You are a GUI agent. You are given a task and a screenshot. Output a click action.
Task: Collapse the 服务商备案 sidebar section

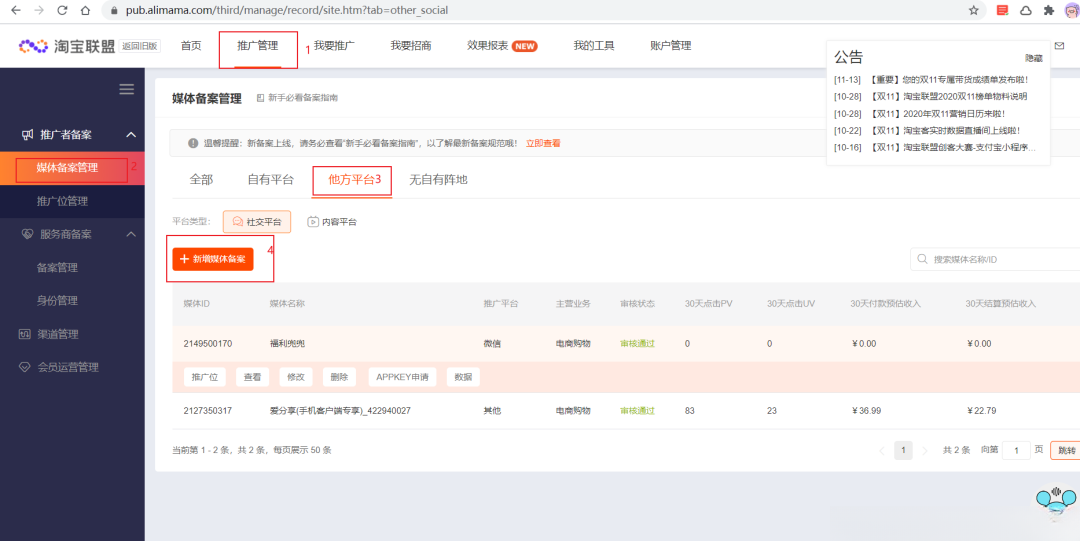click(x=131, y=234)
